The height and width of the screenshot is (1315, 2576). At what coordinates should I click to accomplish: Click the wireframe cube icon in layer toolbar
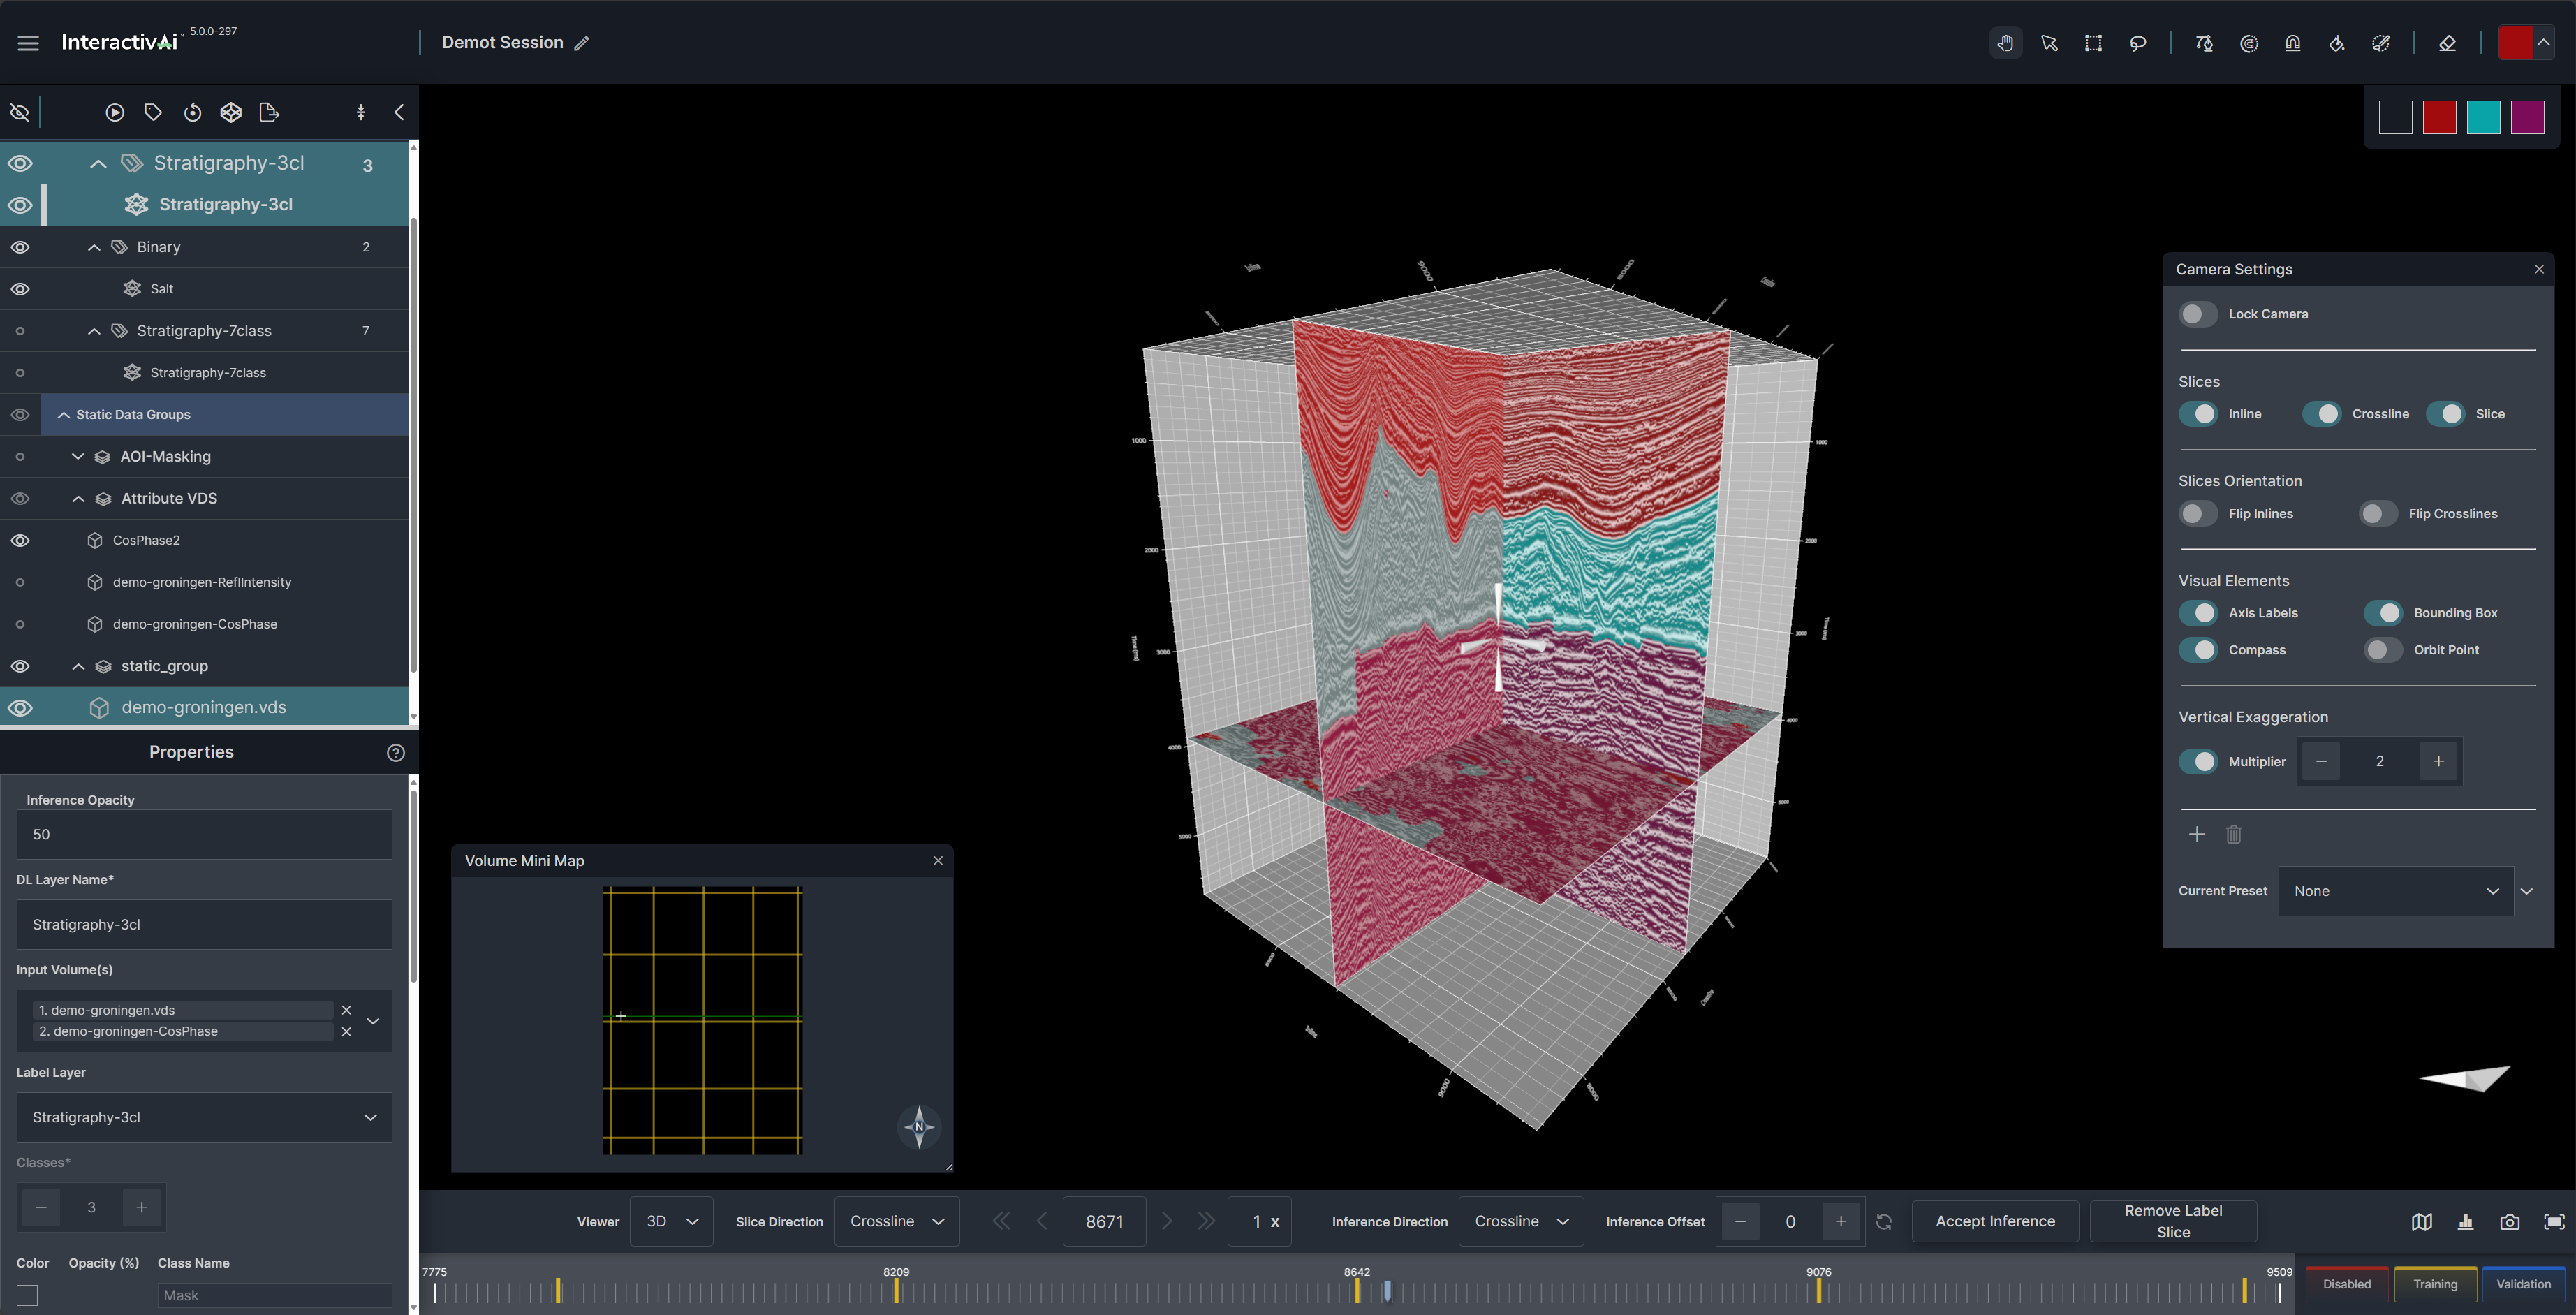(231, 112)
